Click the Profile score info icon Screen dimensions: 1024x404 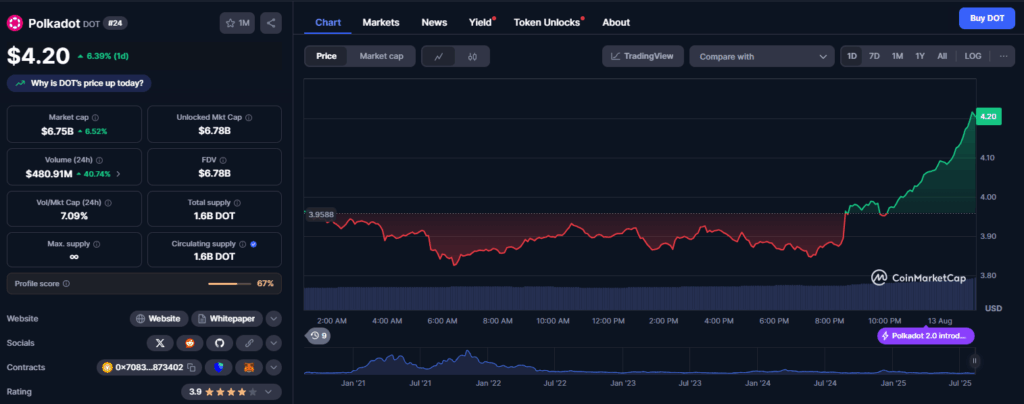(x=66, y=284)
